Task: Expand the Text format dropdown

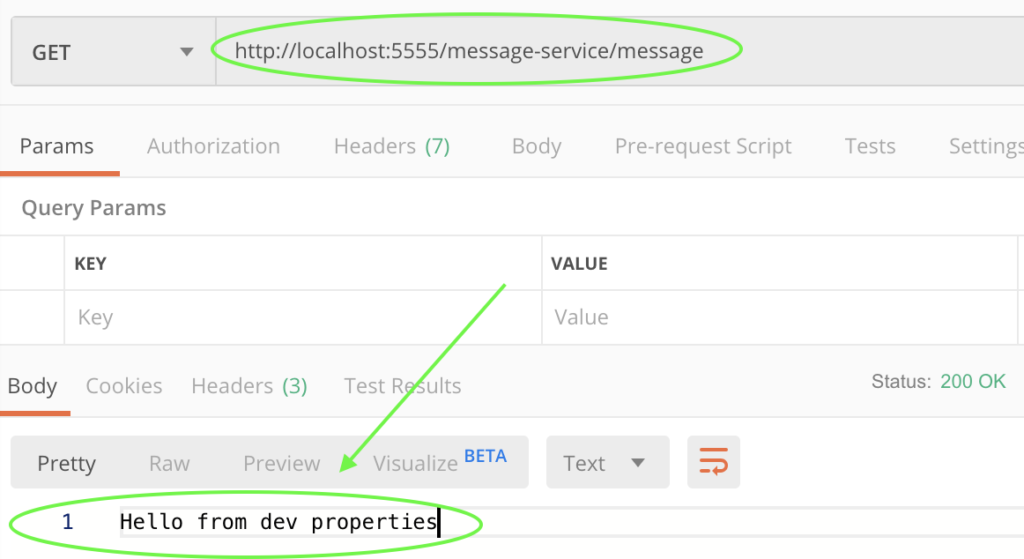Action: pyautogui.click(x=607, y=463)
